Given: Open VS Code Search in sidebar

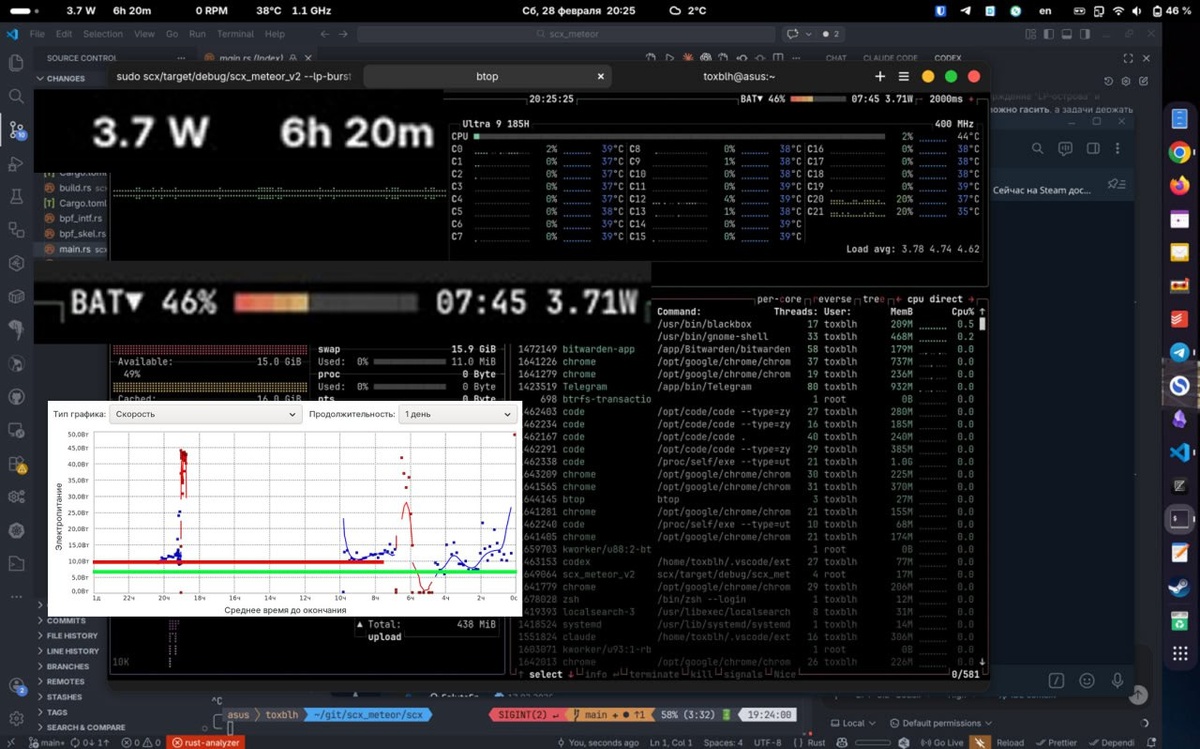Looking at the screenshot, I should tap(16, 96).
